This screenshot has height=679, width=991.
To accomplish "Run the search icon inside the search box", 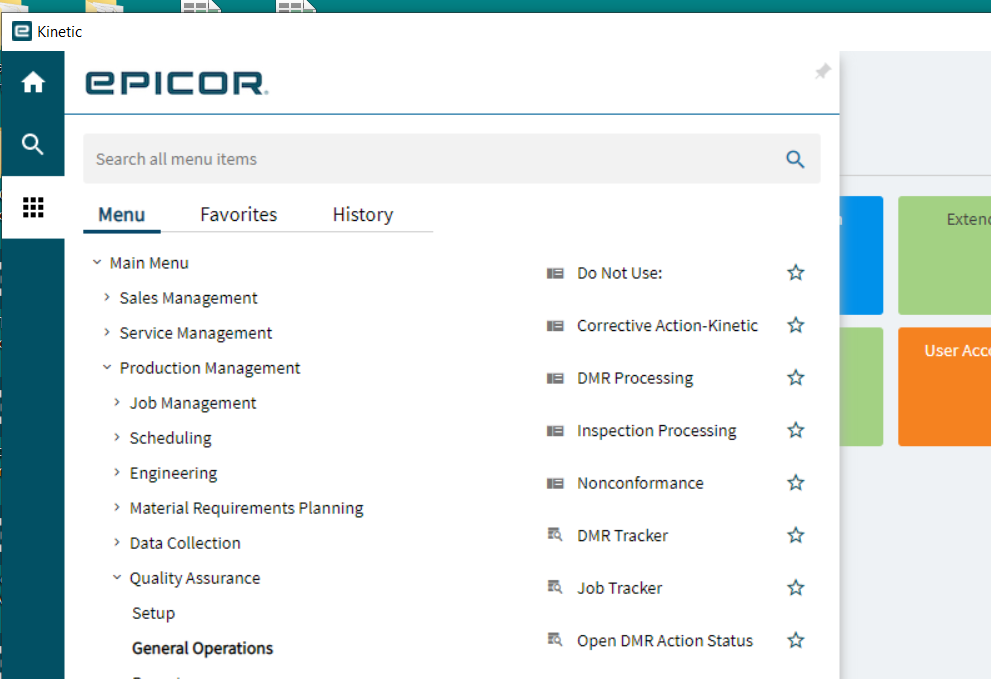I will tap(795, 159).
